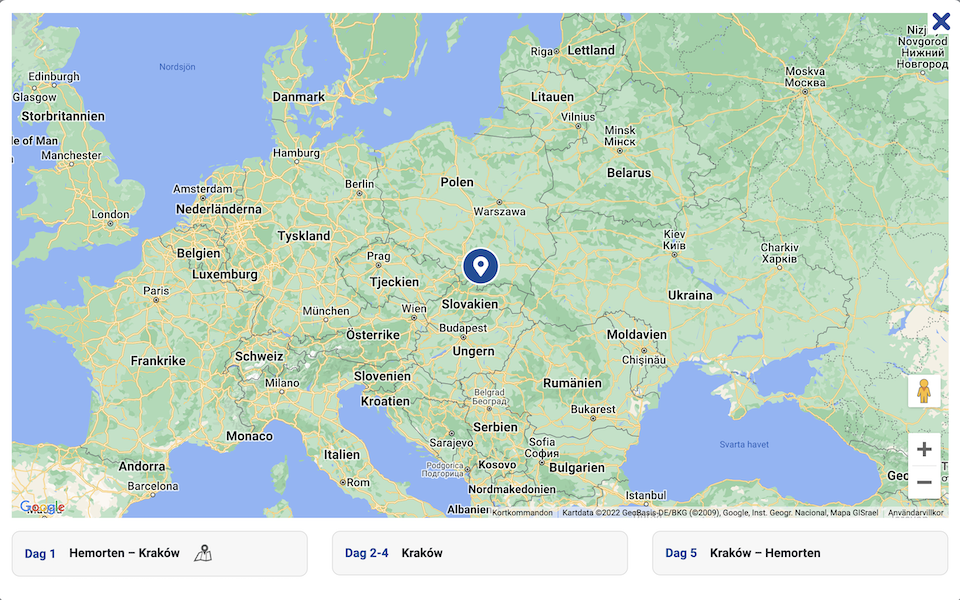The width and height of the screenshot is (960, 600).
Task: Click the Berlin label on map
Action: coord(359,184)
